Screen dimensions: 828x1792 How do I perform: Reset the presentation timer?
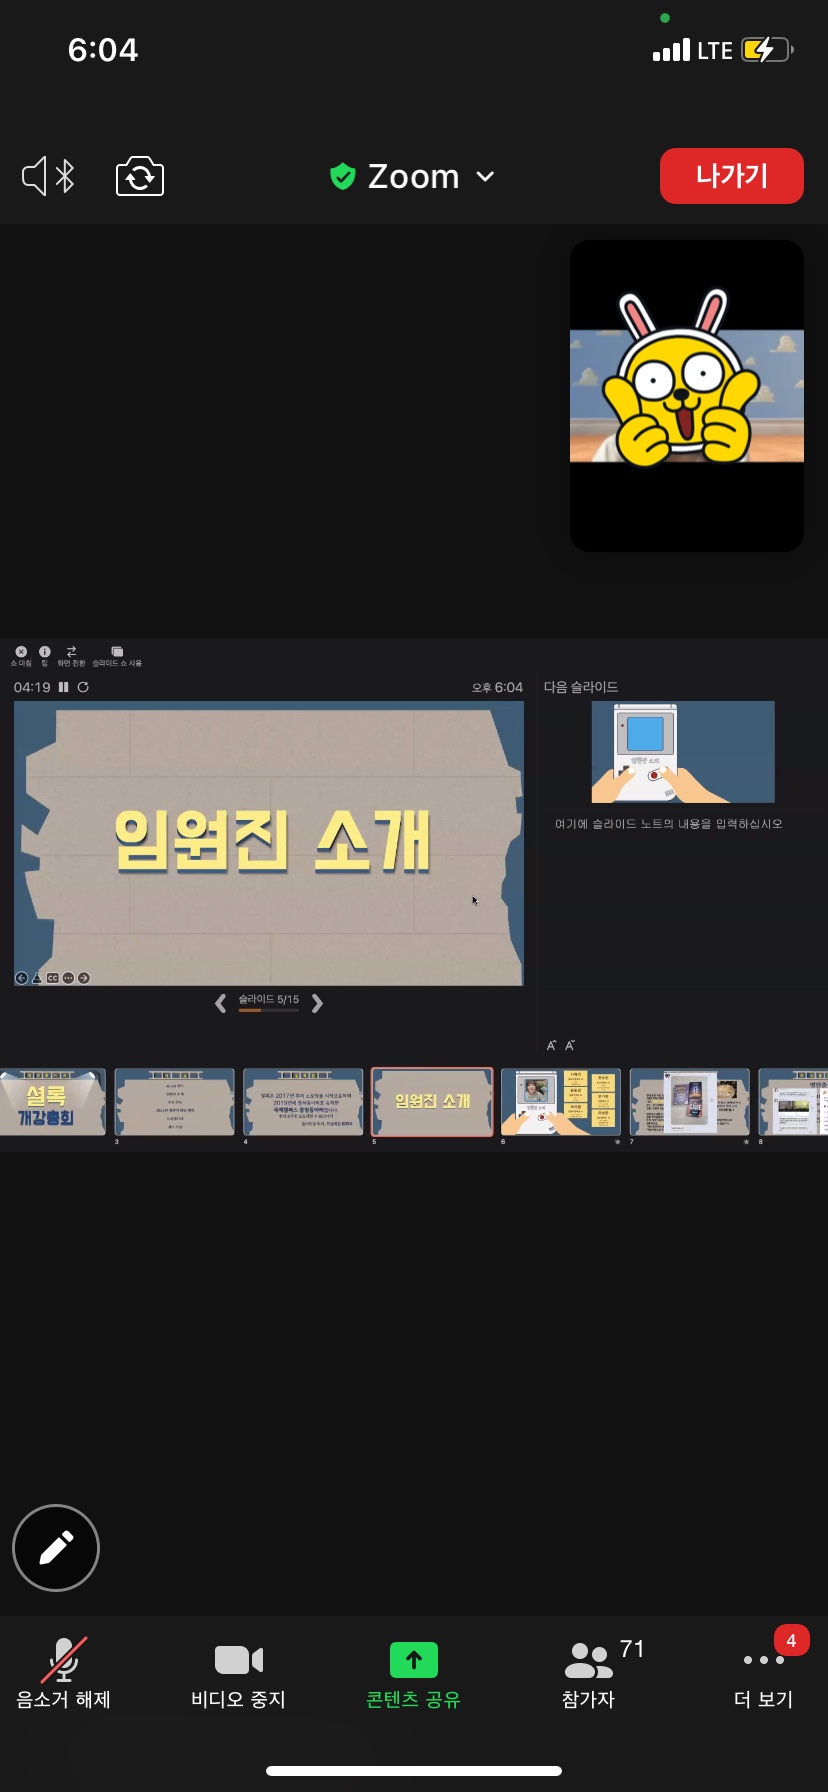83,687
